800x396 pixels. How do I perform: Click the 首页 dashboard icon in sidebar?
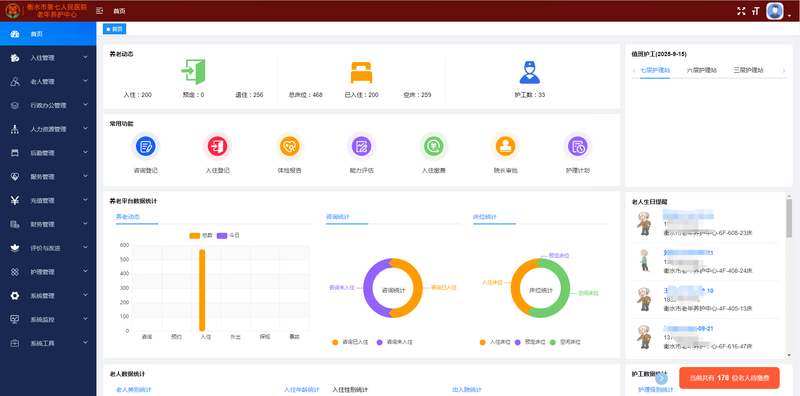[15, 34]
